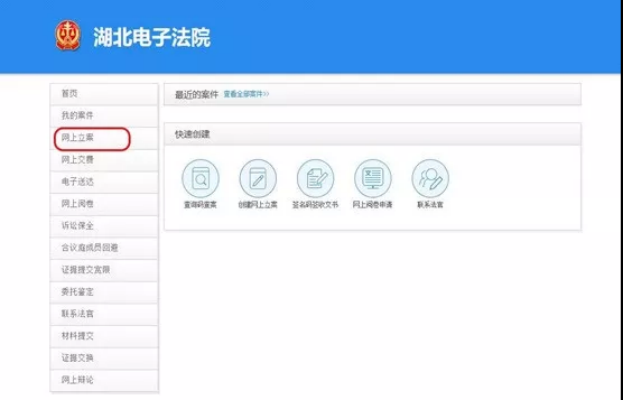Select 证据提交宽限 in the sidebar
The height and width of the screenshot is (400, 623).
click(x=104, y=270)
